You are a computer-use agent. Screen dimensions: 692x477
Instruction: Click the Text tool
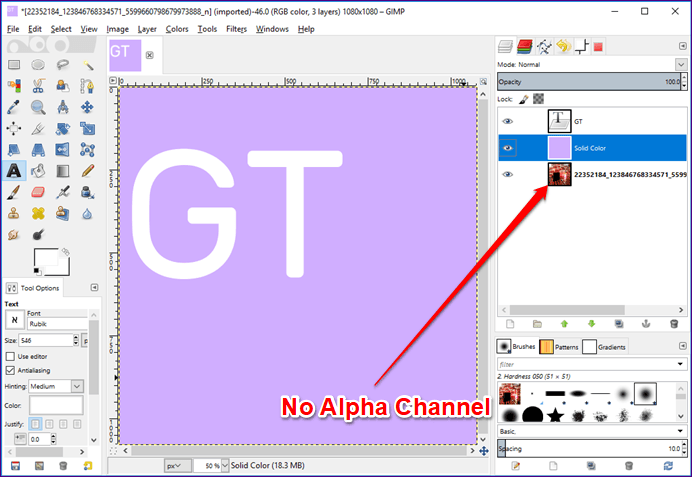[14, 171]
